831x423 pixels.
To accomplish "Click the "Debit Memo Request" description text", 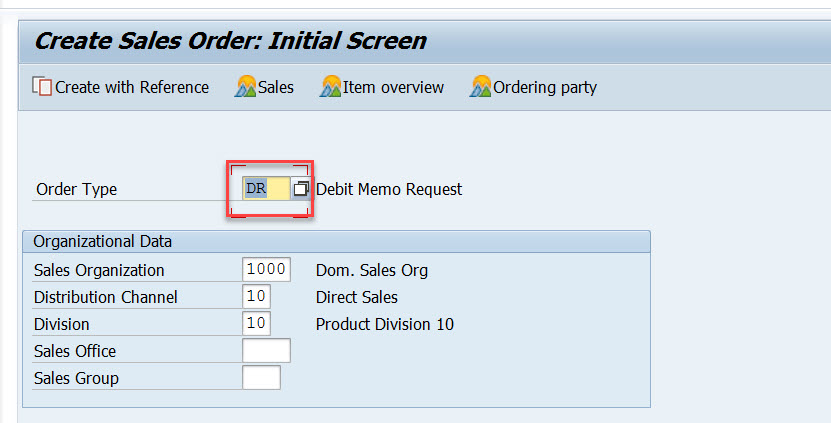I will [x=389, y=189].
